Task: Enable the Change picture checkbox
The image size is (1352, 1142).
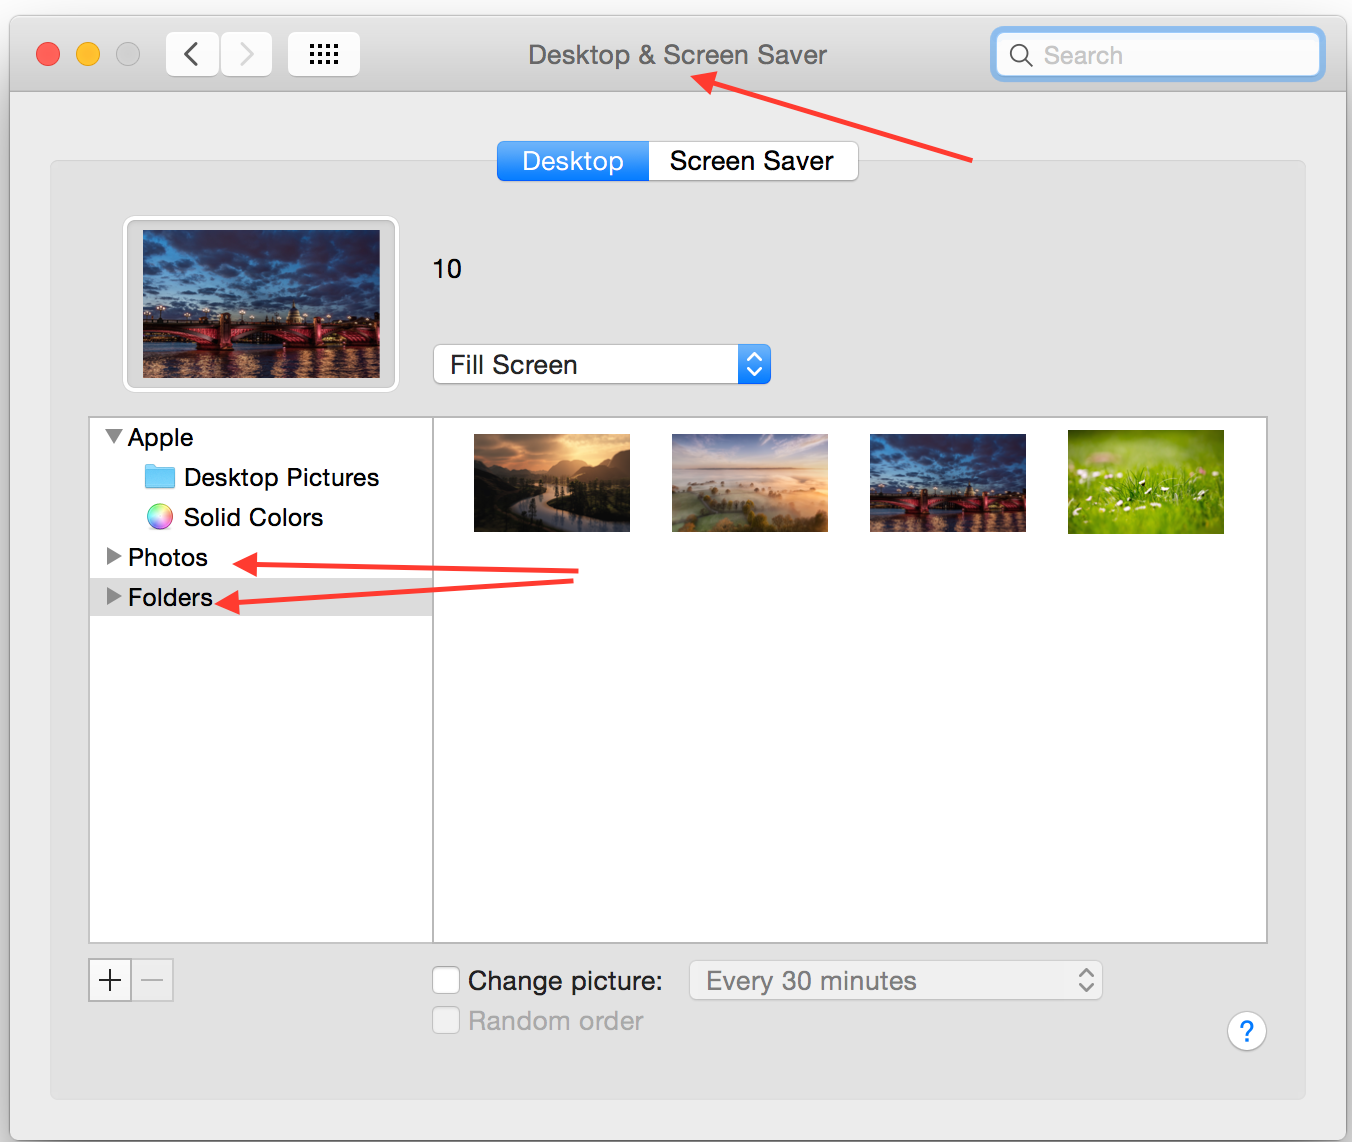Action: [446, 980]
